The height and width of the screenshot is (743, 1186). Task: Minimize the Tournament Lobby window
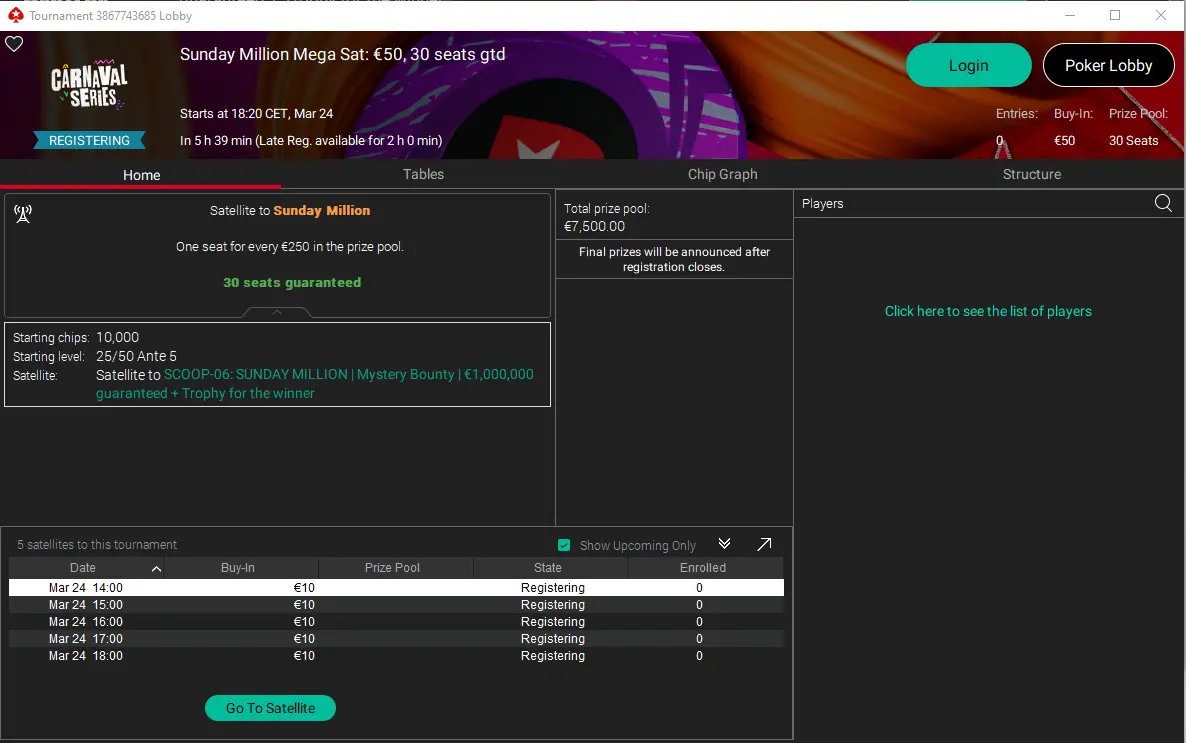click(x=1070, y=15)
